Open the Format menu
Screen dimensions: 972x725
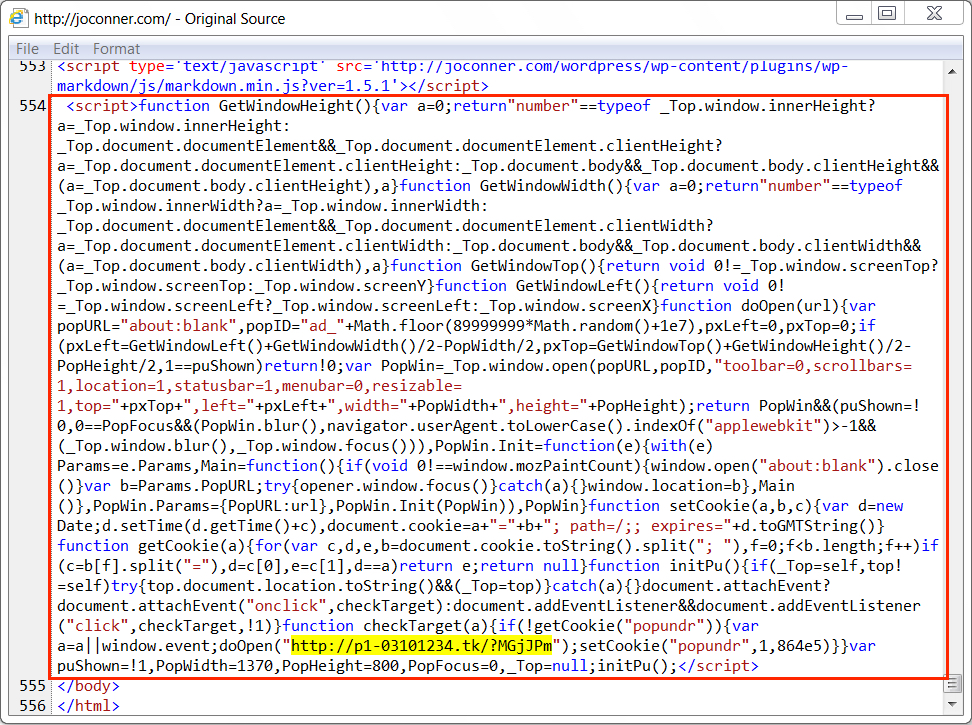click(117, 48)
